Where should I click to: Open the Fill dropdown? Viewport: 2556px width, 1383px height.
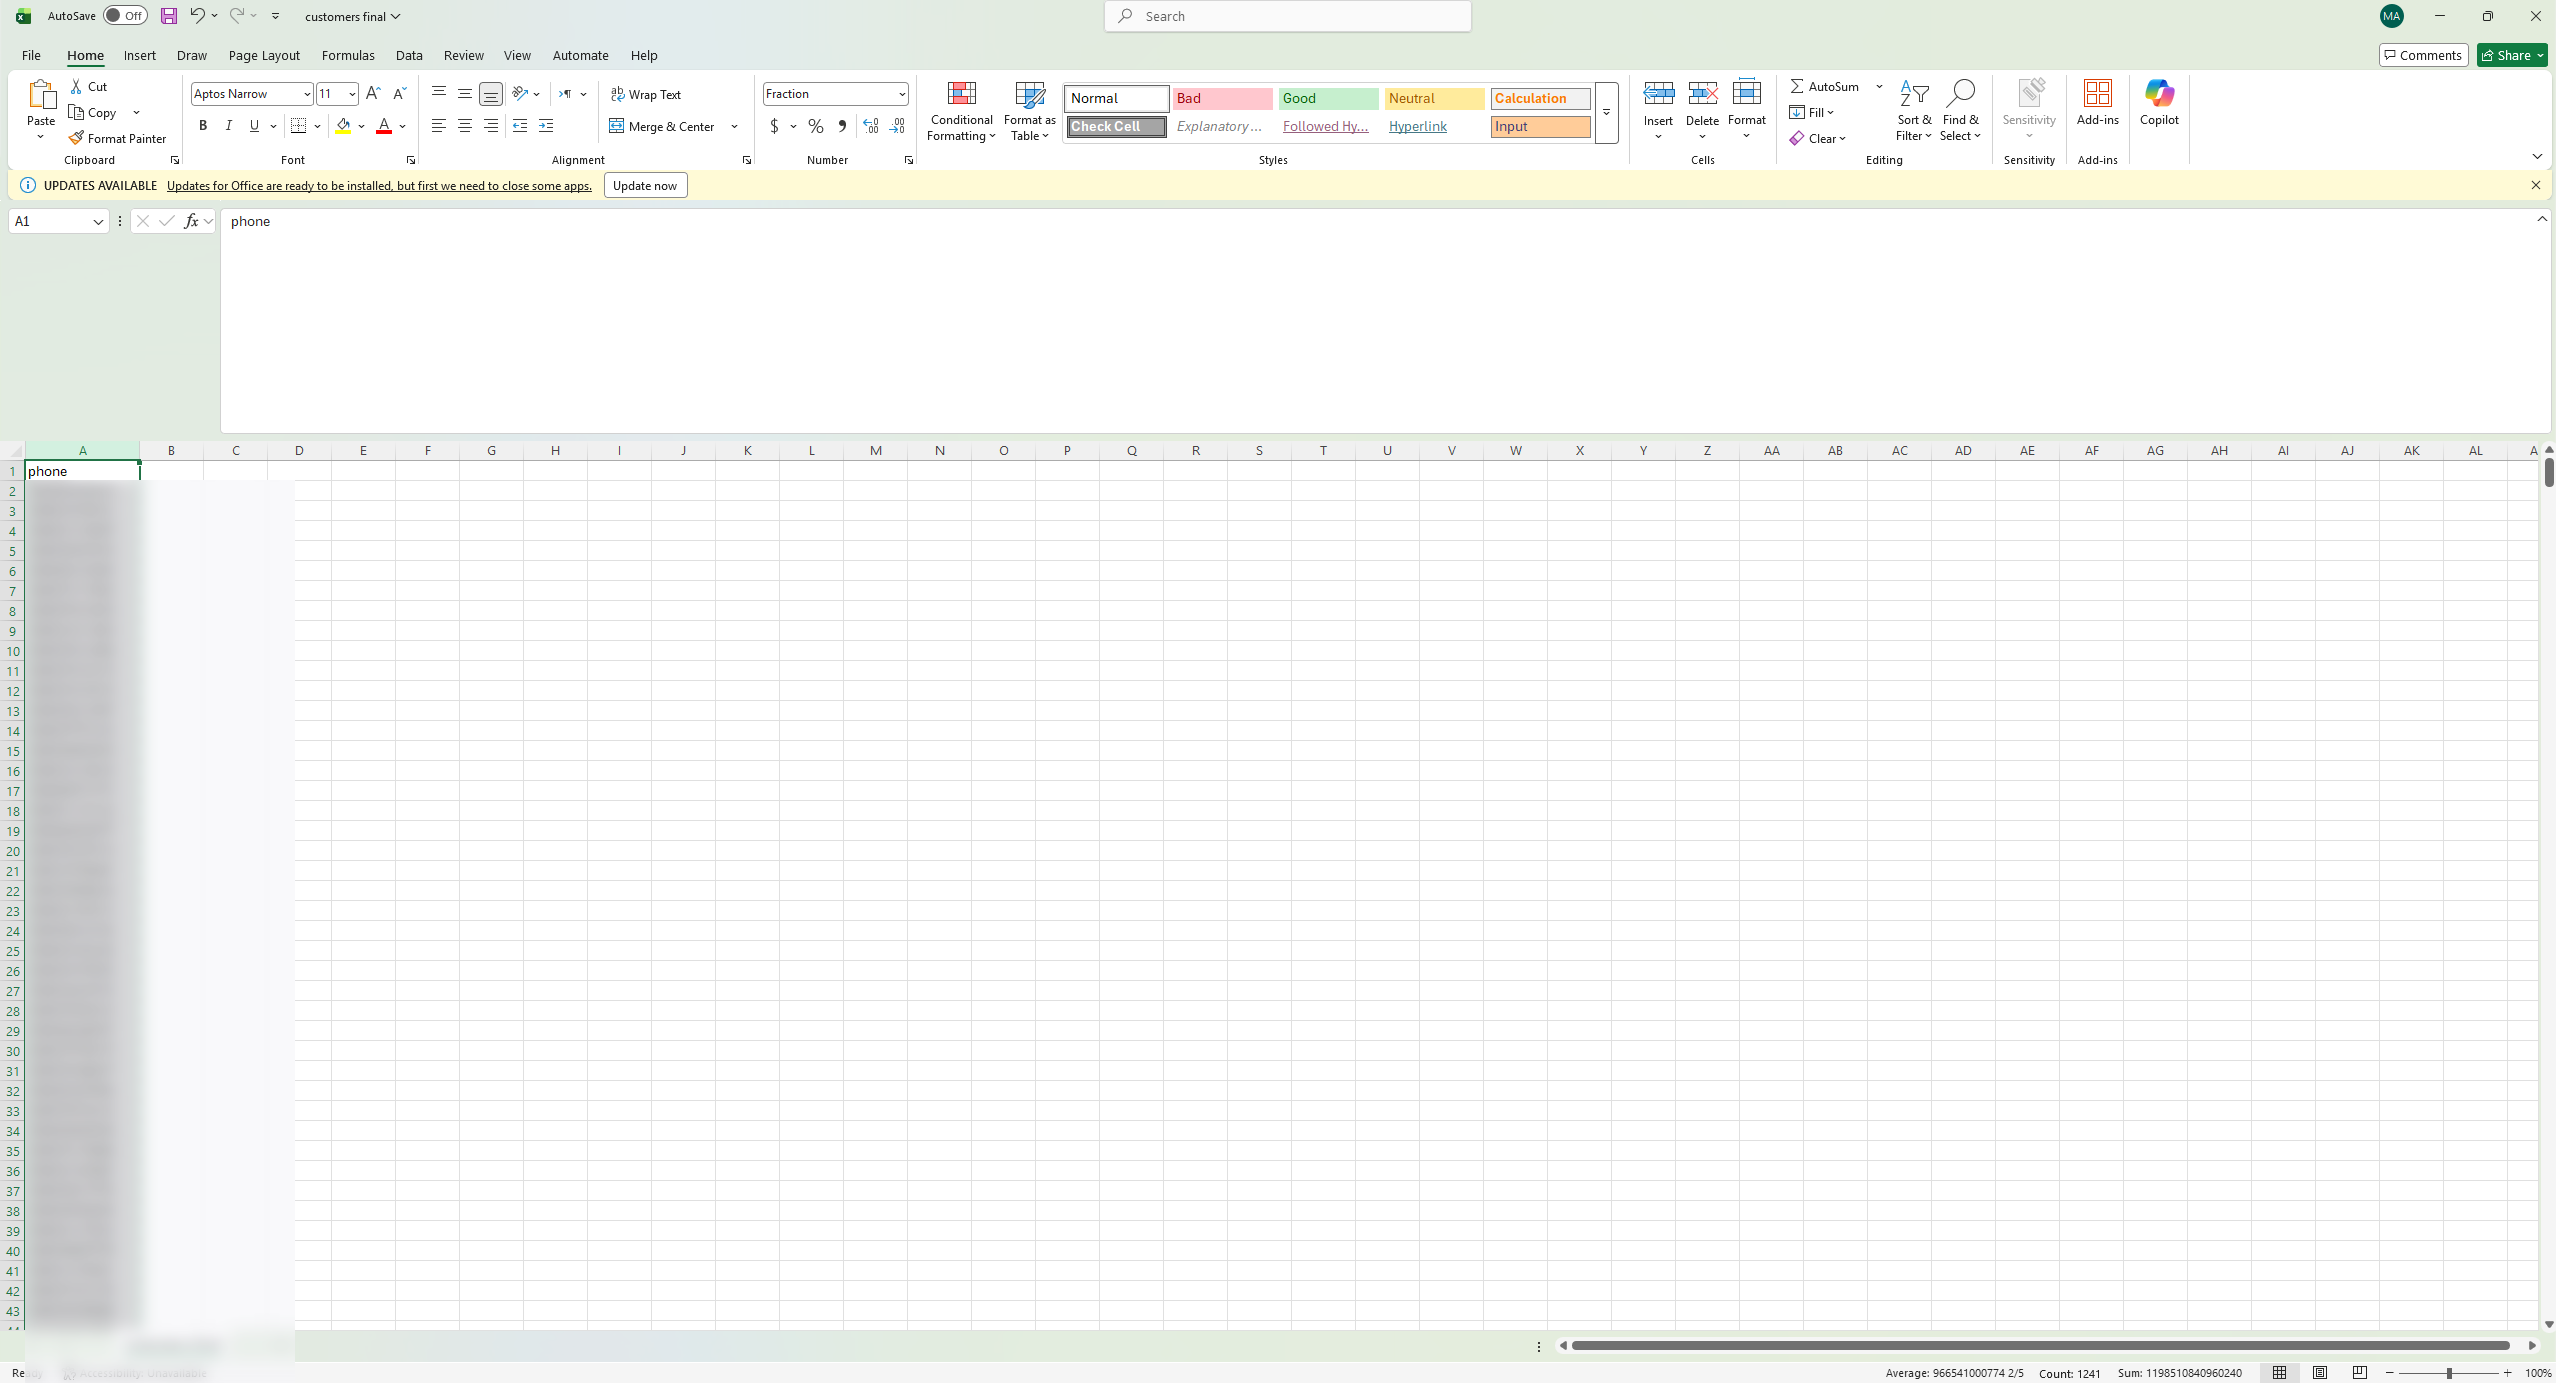(x=1812, y=112)
